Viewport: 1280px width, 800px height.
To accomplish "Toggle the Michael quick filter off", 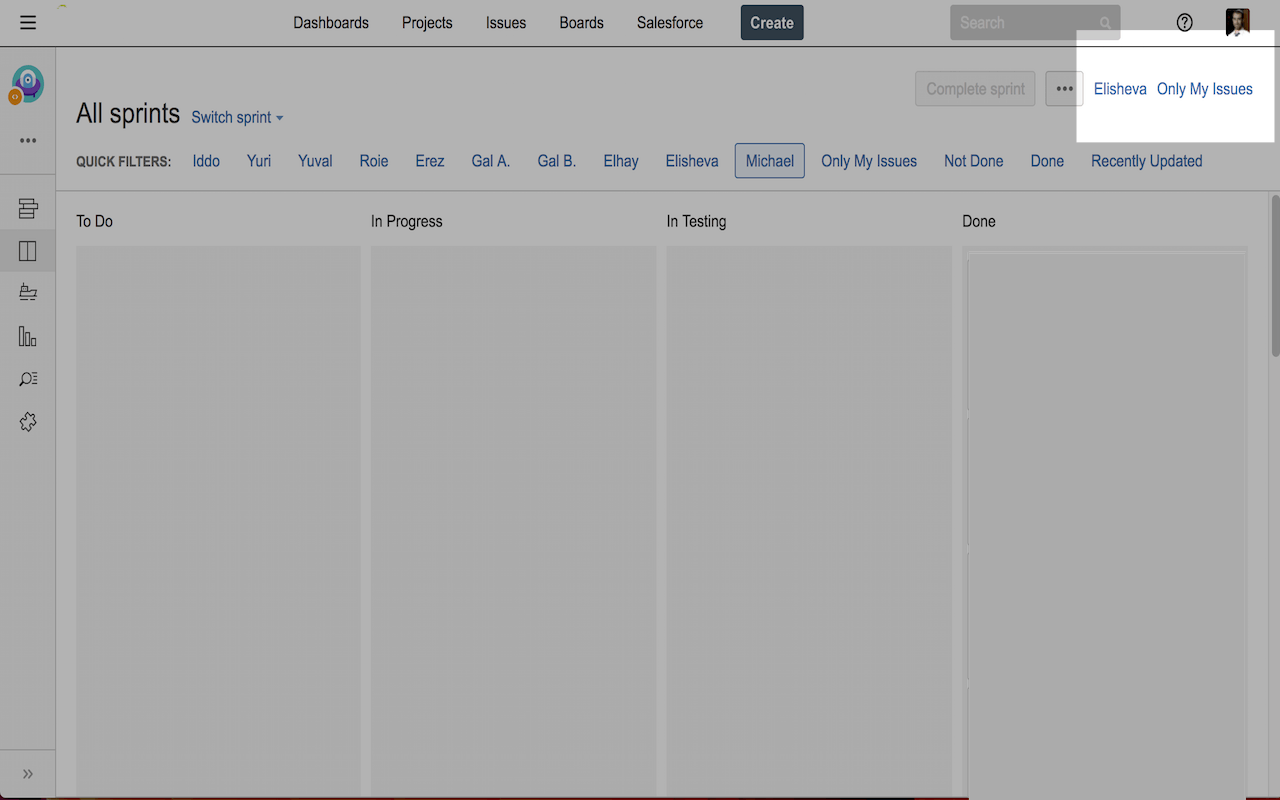I will coord(769,160).
